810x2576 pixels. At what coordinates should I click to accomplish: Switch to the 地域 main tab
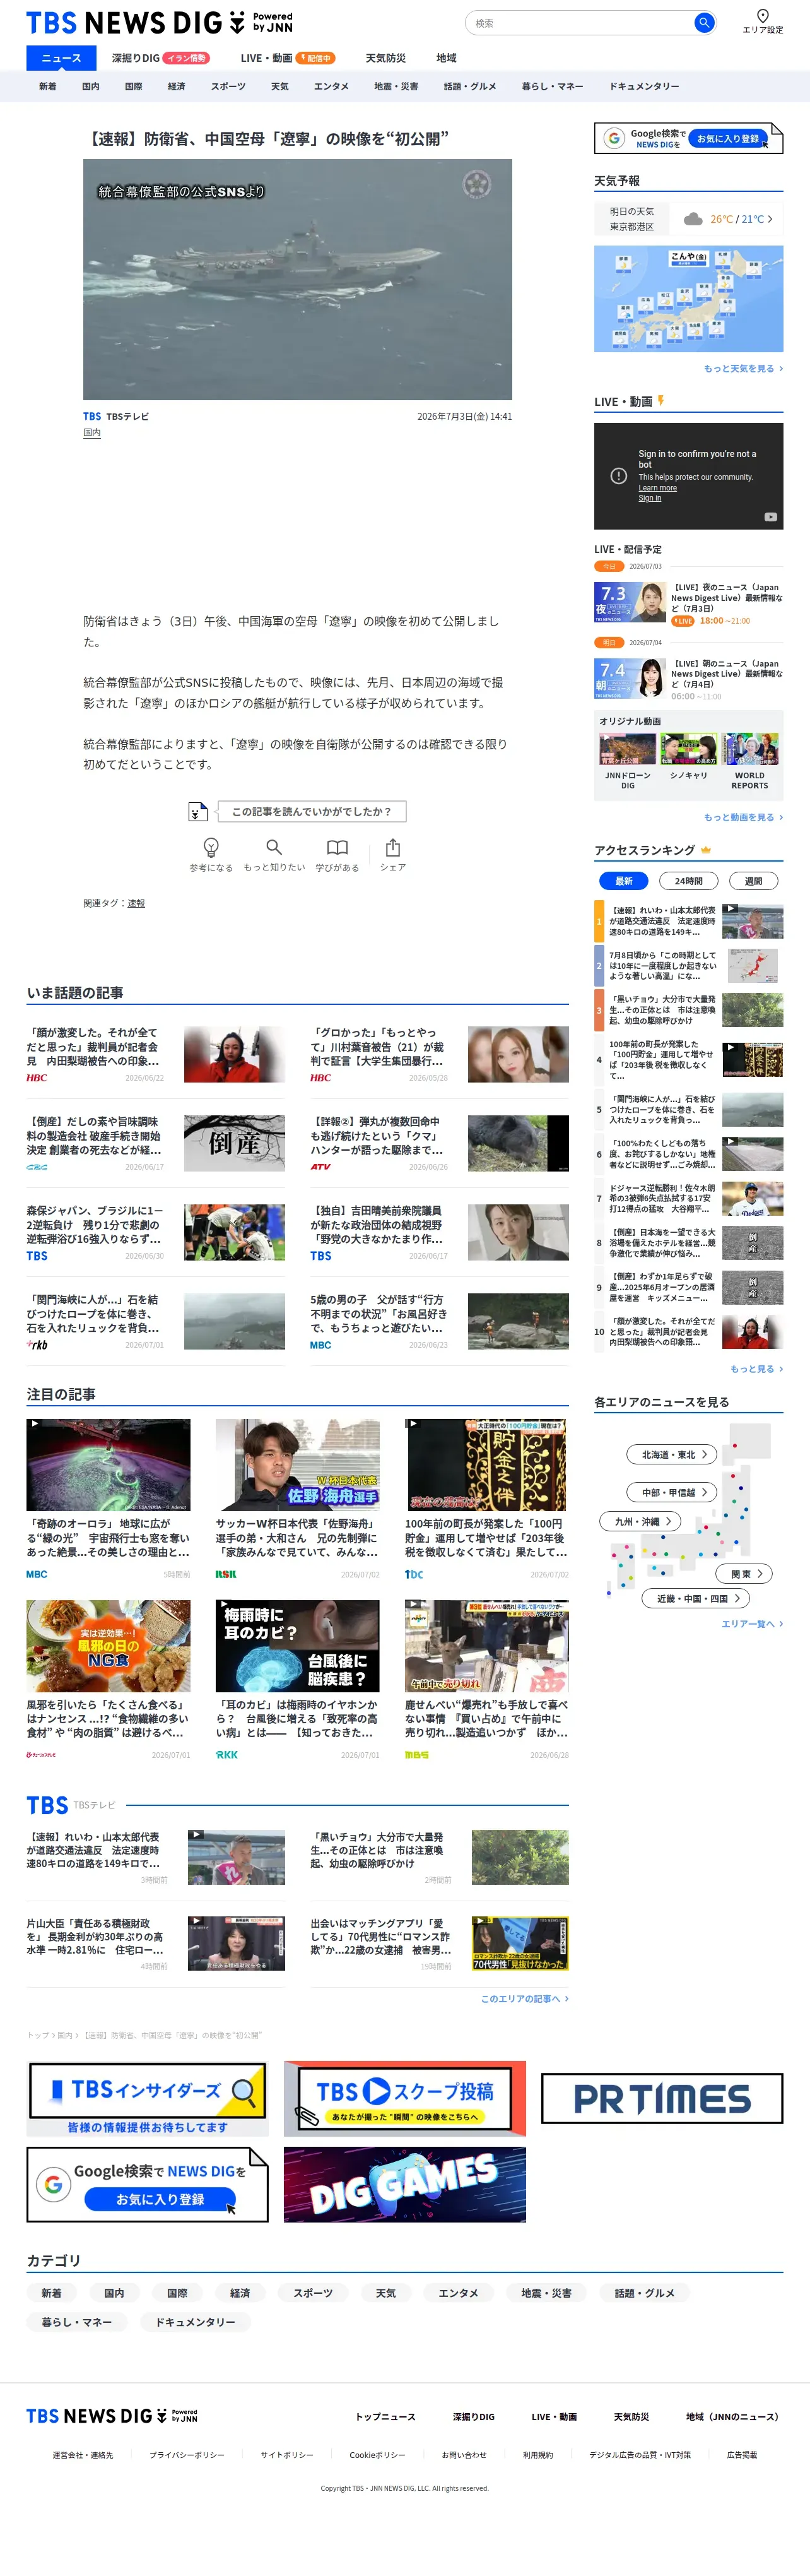(446, 58)
